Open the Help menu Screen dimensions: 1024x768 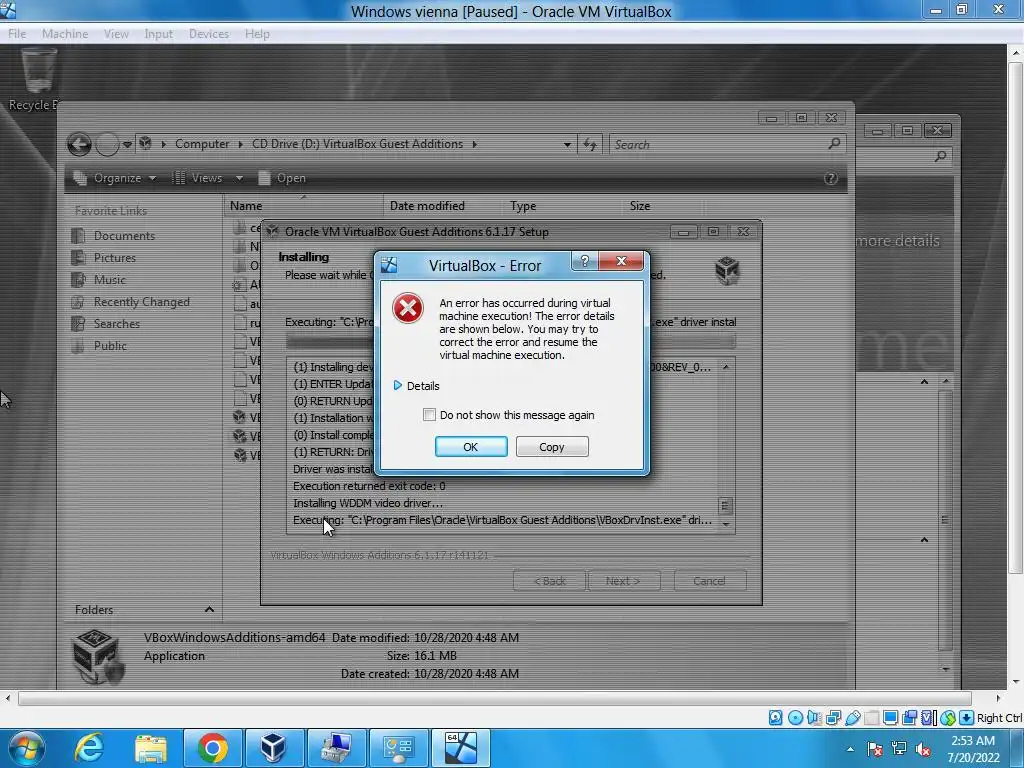click(x=257, y=34)
